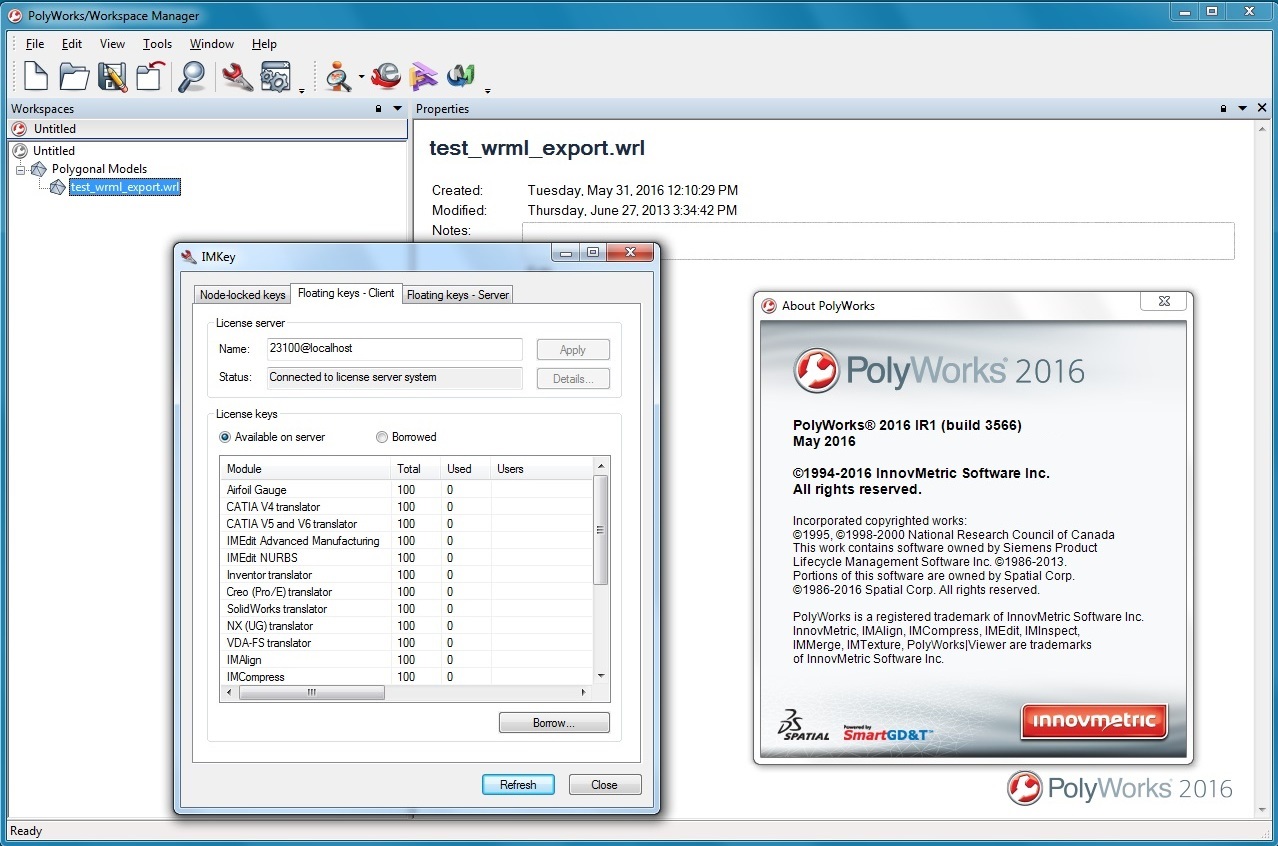
Task: Click the Close button in IMKey dialog
Action: (605, 785)
